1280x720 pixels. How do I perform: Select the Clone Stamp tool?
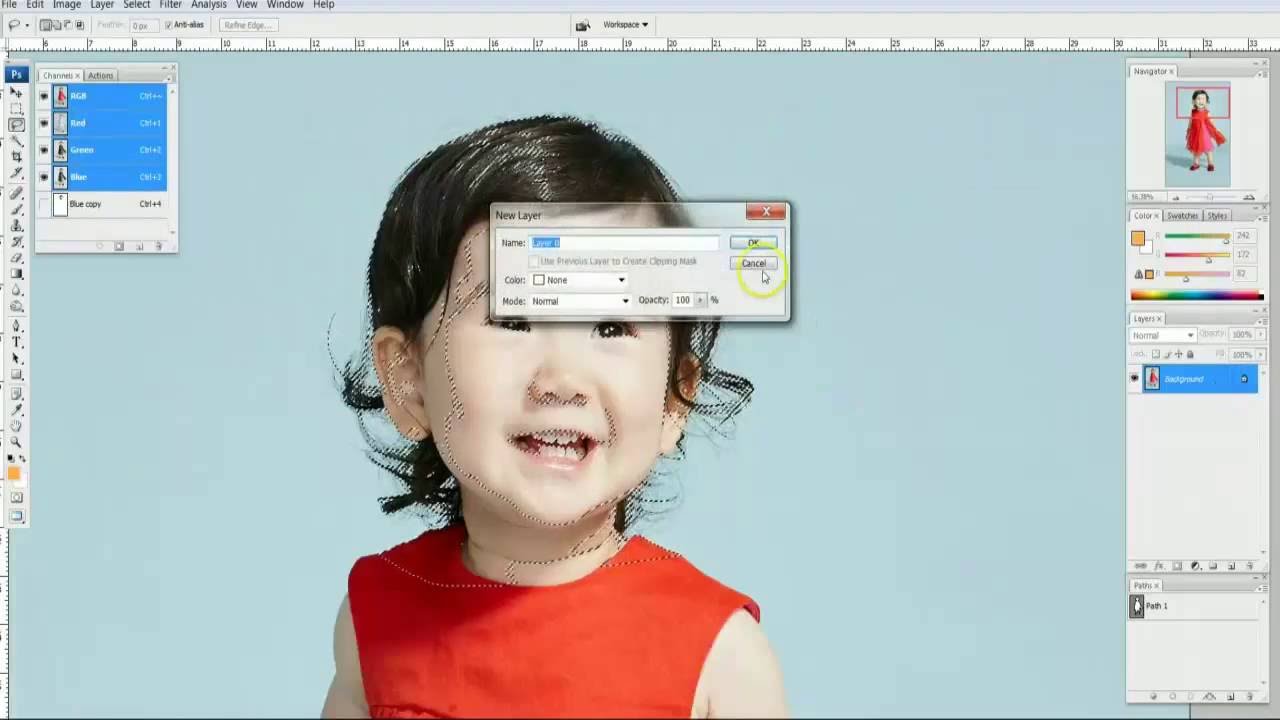pos(17,225)
